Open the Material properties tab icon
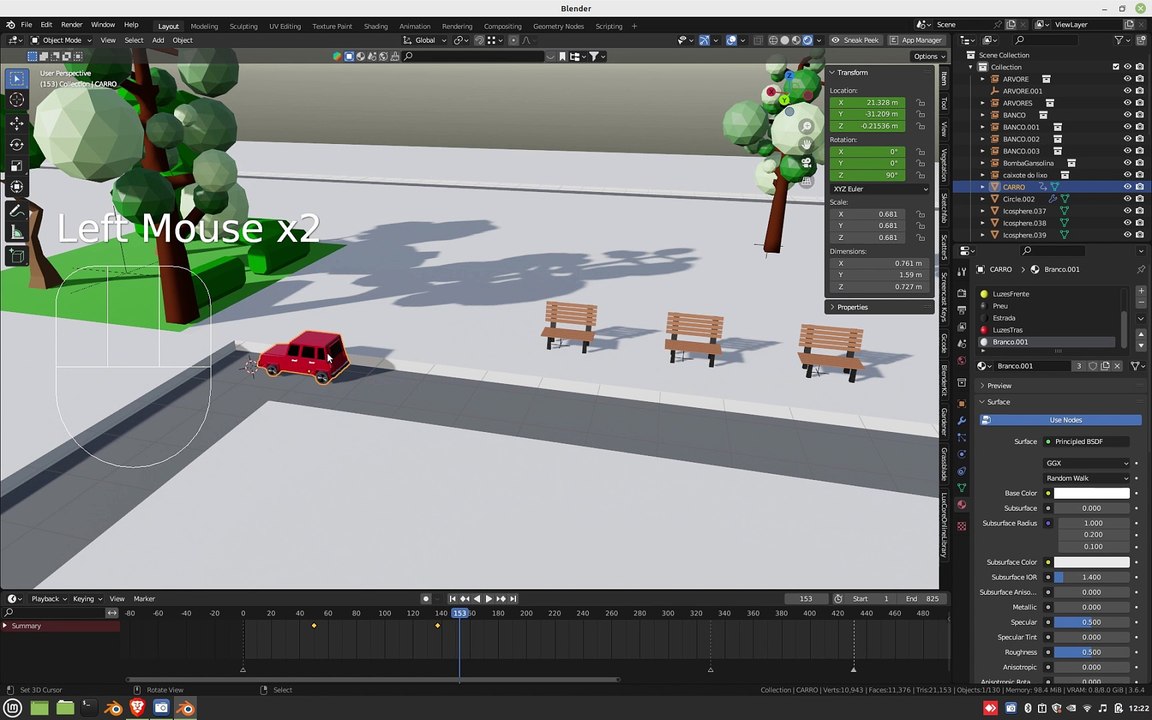Image resolution: width=1152 pixels, height=720 pixels. coord(962,505)
